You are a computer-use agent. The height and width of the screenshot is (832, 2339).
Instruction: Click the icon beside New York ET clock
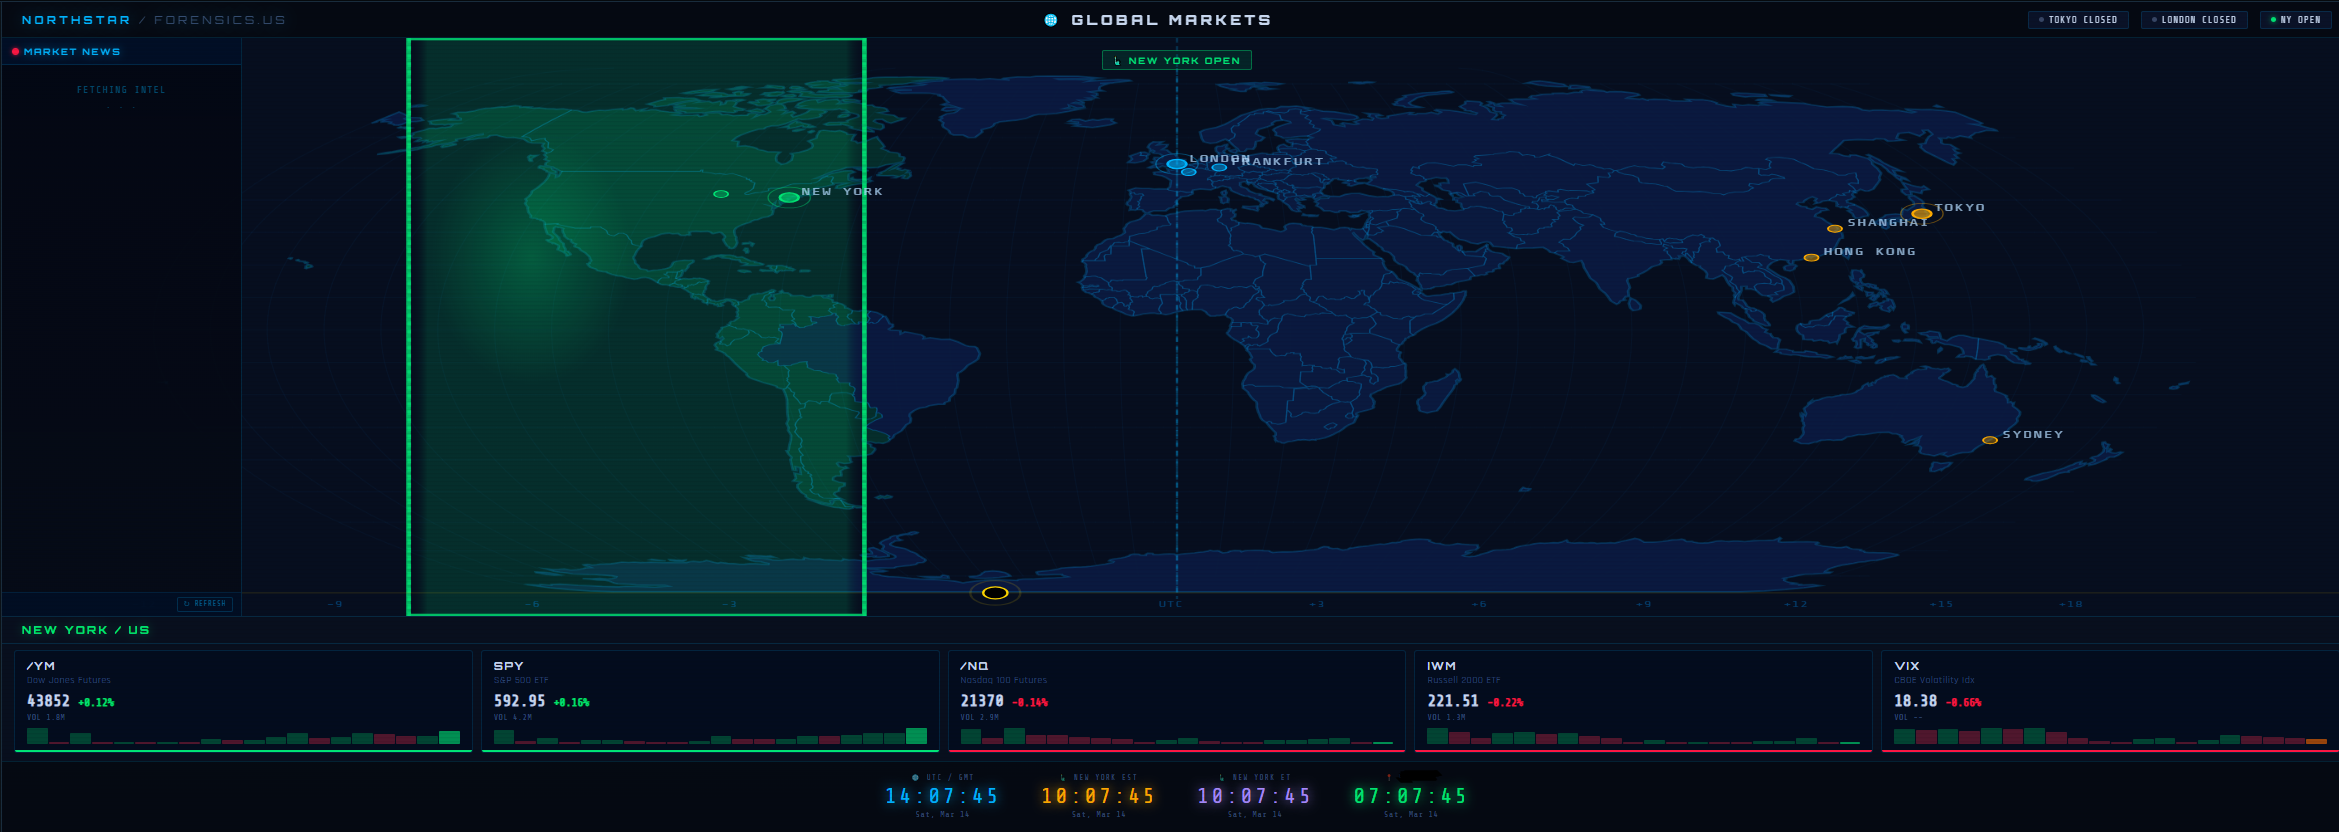[1221, 777]
